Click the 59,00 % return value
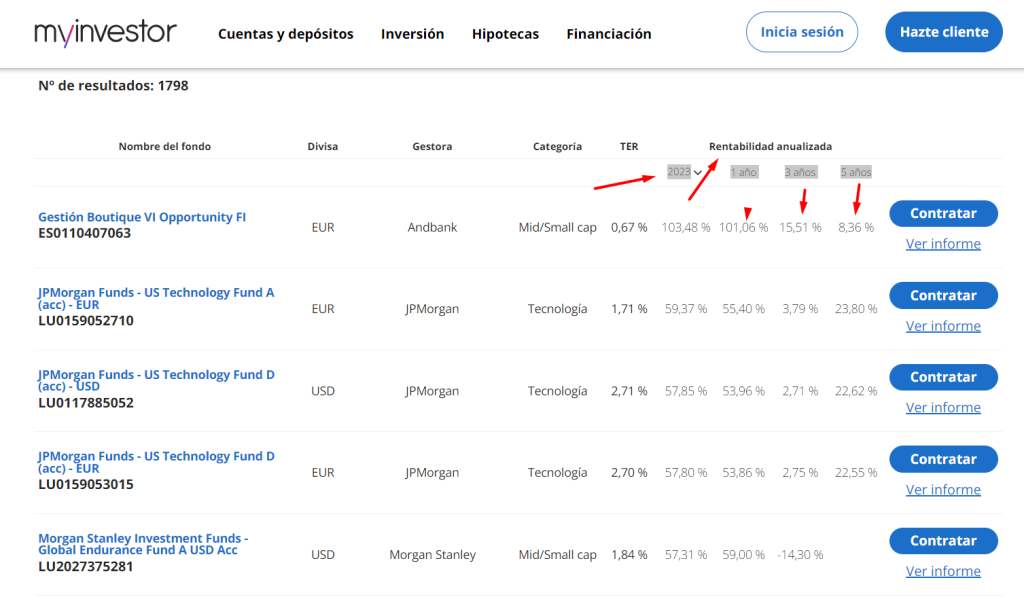The width and height of the screenshot is (1024, 597). click(743, 555)
